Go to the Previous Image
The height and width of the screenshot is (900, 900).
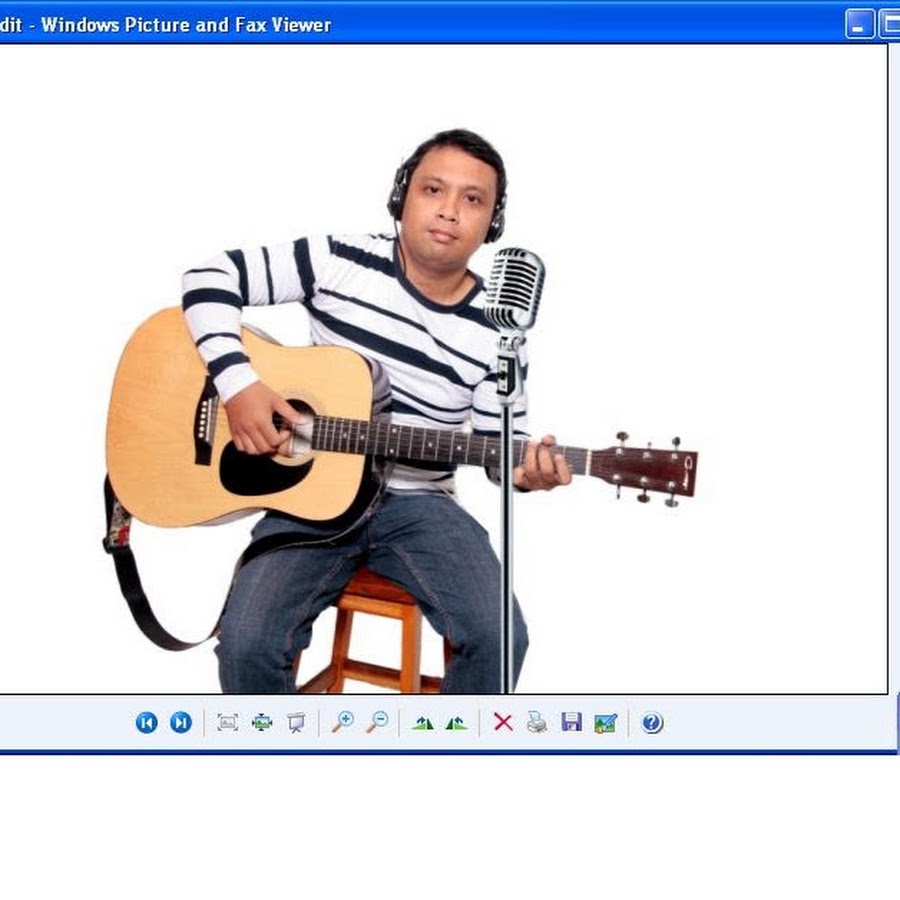pos(147,722)
